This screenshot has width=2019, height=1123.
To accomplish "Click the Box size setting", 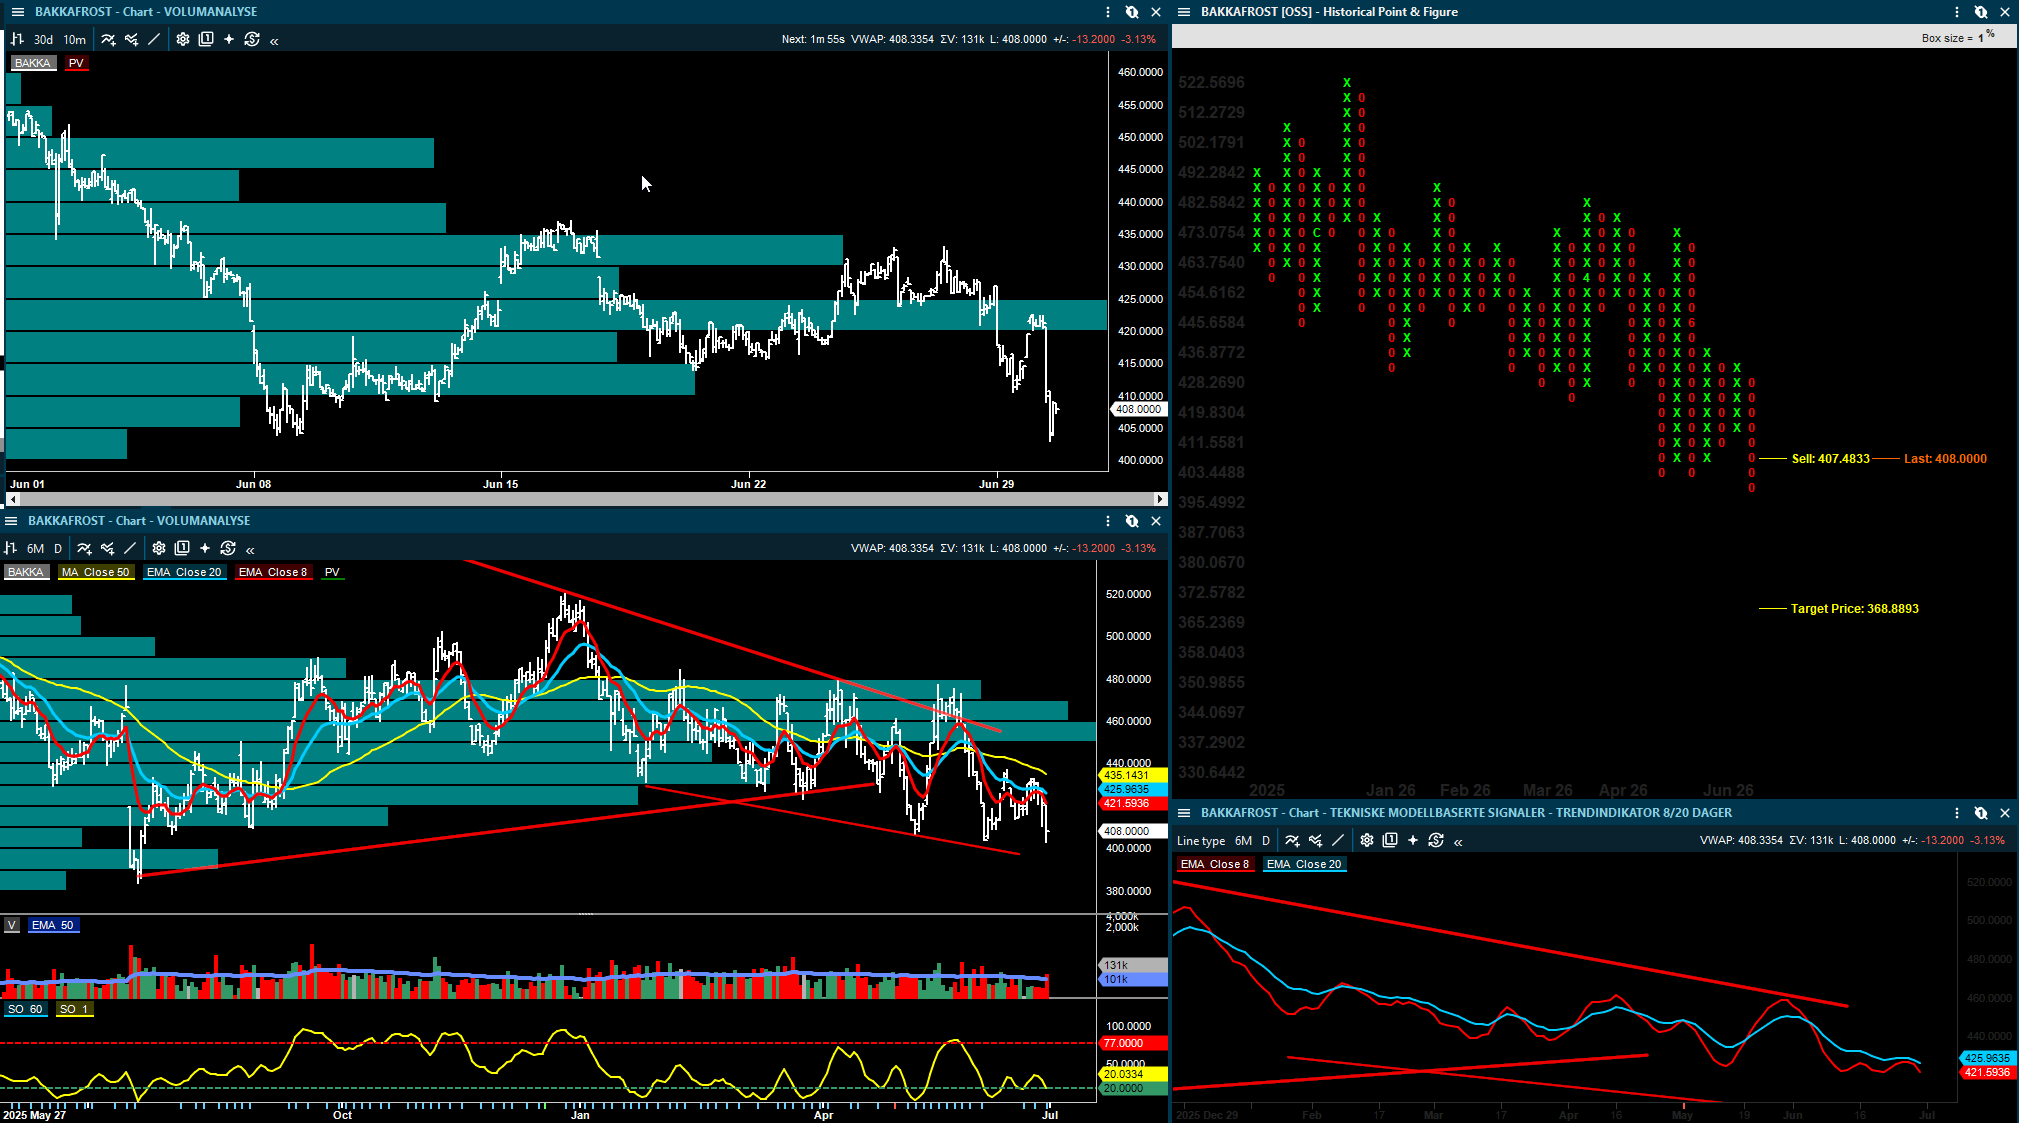I will coord(1957,37).
